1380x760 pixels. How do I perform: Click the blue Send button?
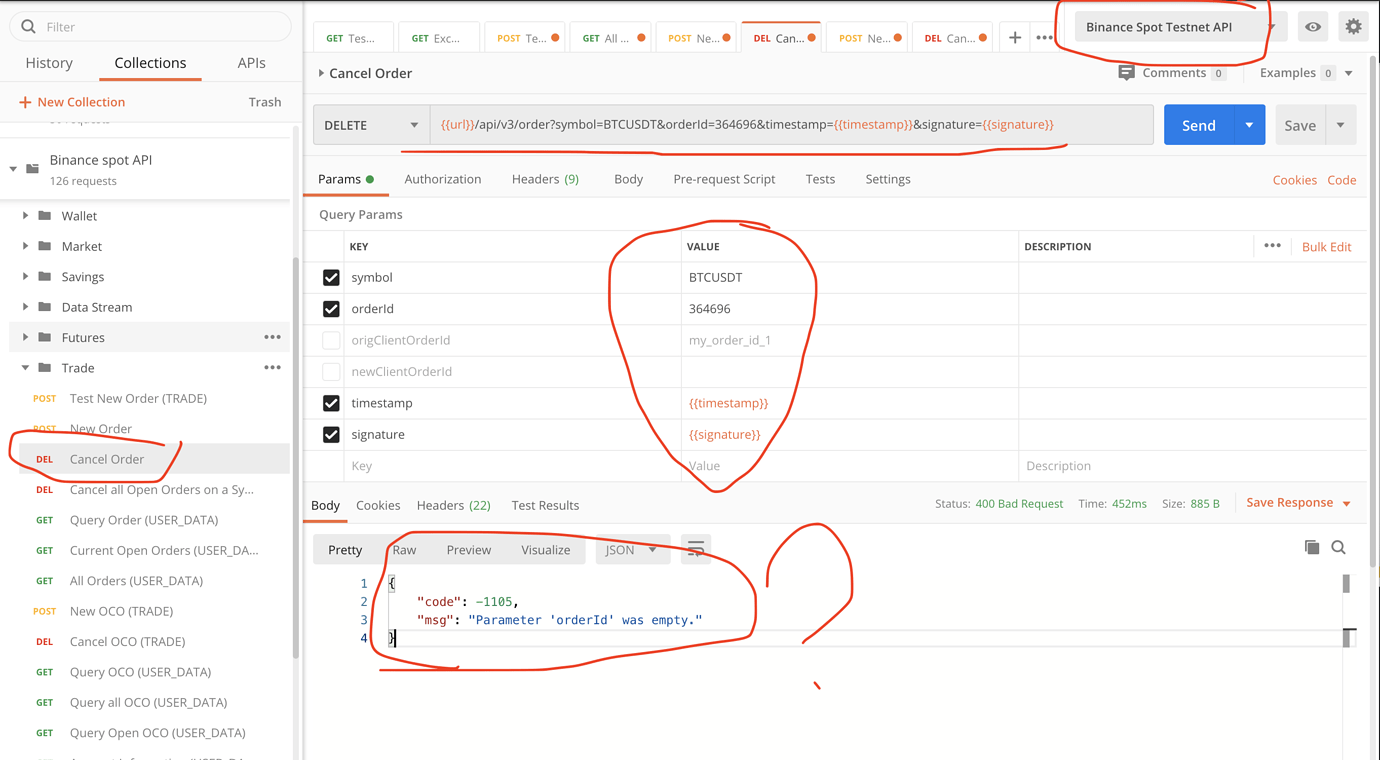coord(1198,125)
